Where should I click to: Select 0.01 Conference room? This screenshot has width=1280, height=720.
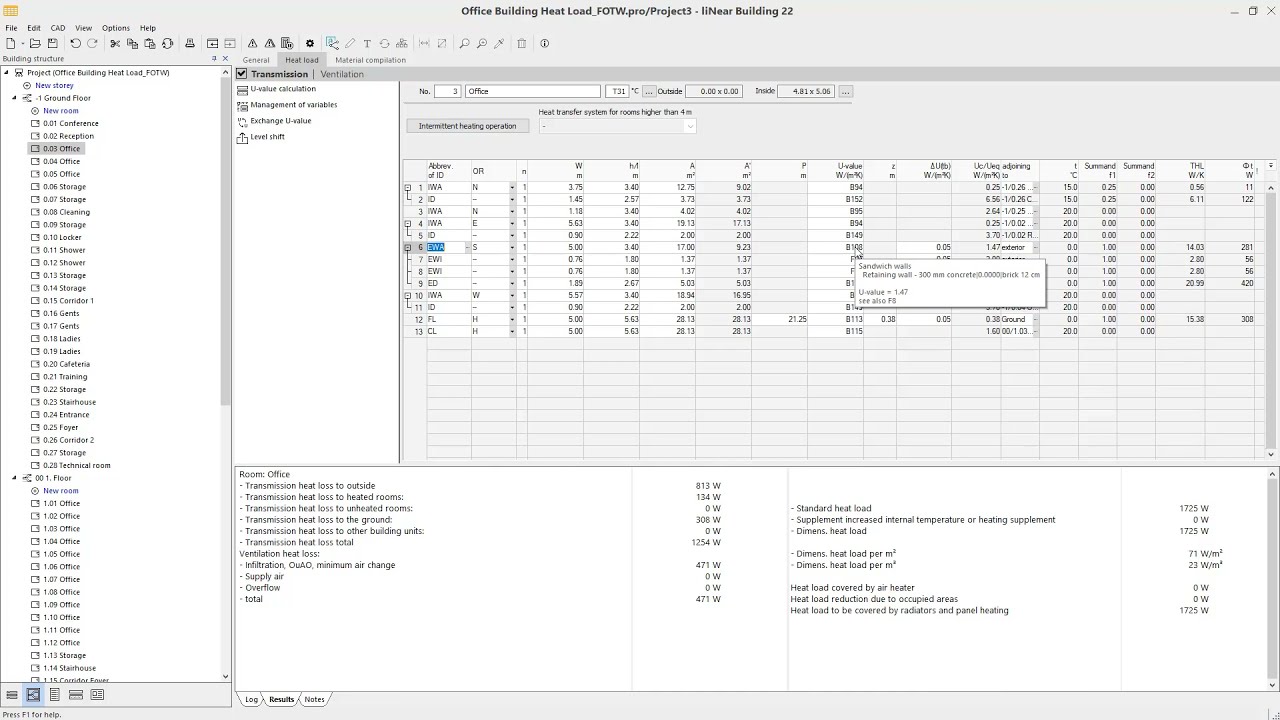coord(70,123)
